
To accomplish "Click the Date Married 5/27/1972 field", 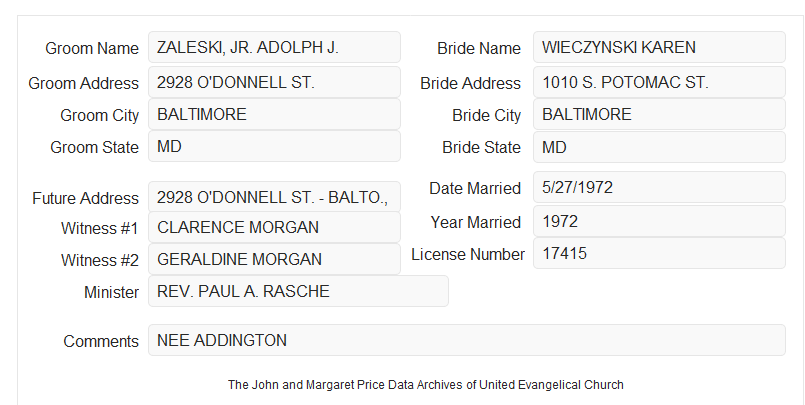I will point(659,187).
